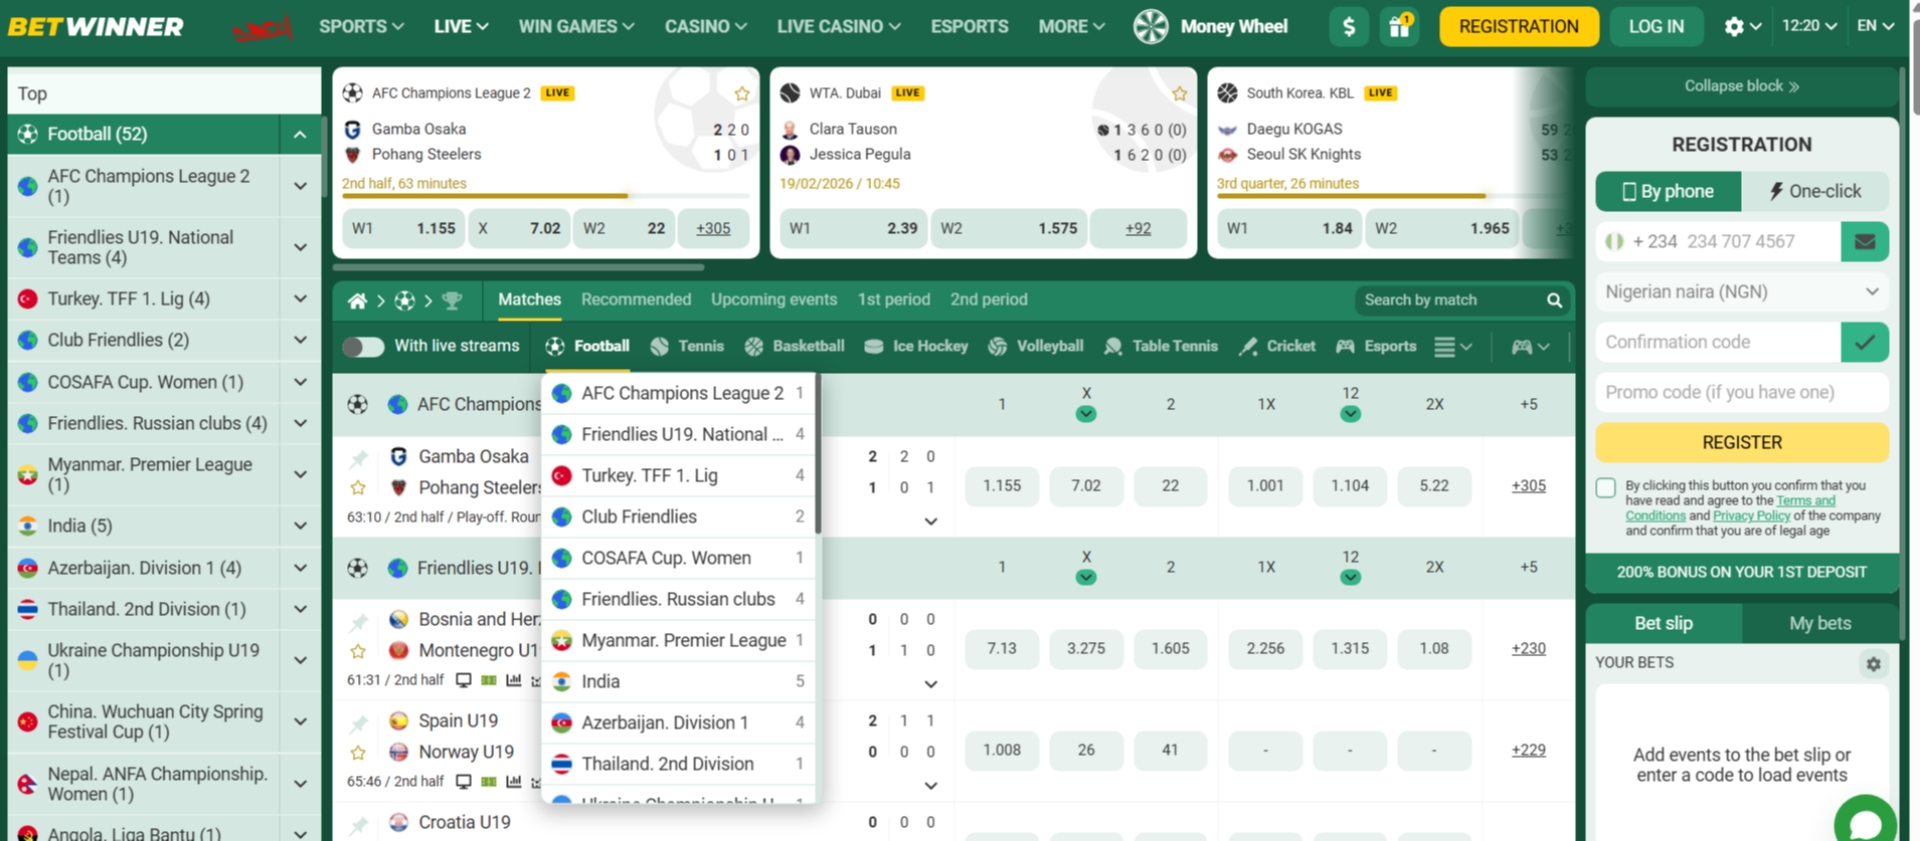The image size is (1920, 841).
Task: Bet W1 1.155 on the Gamba Osaka card
Action: (x=405, y=228)
